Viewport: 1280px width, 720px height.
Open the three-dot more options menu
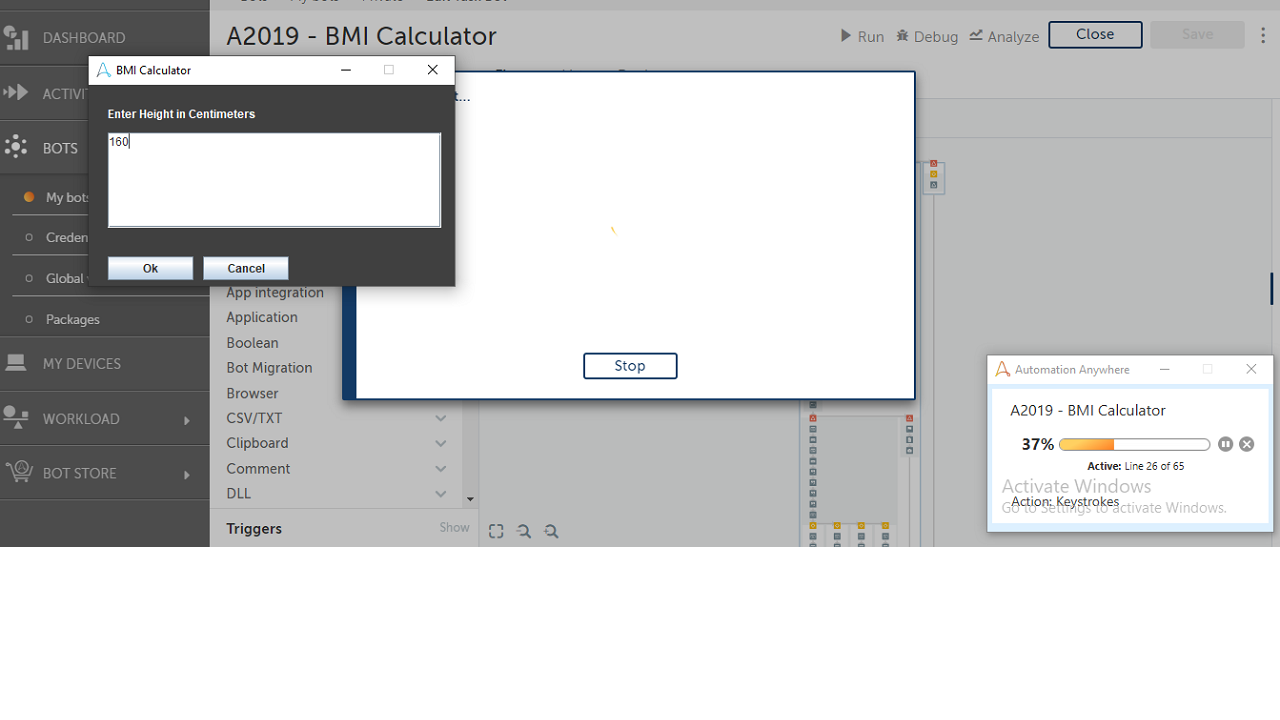[1263, 35]
